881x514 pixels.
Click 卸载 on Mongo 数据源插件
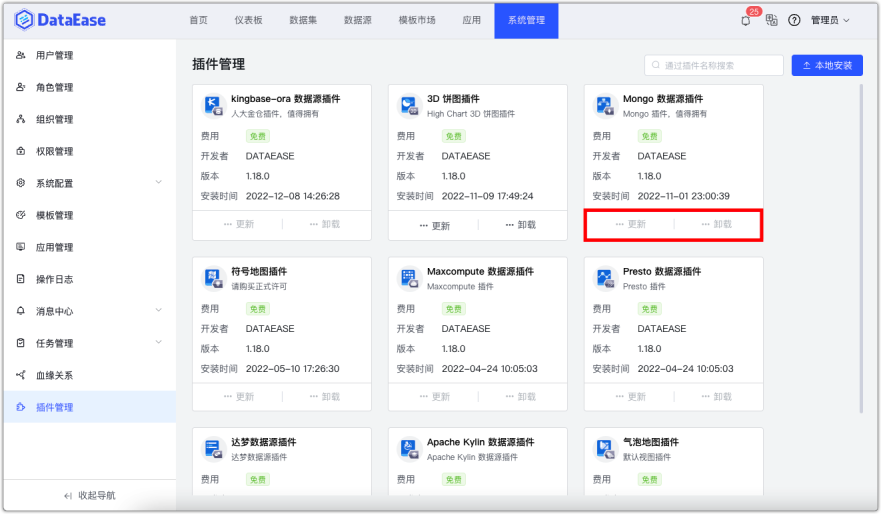click(716, 224)
